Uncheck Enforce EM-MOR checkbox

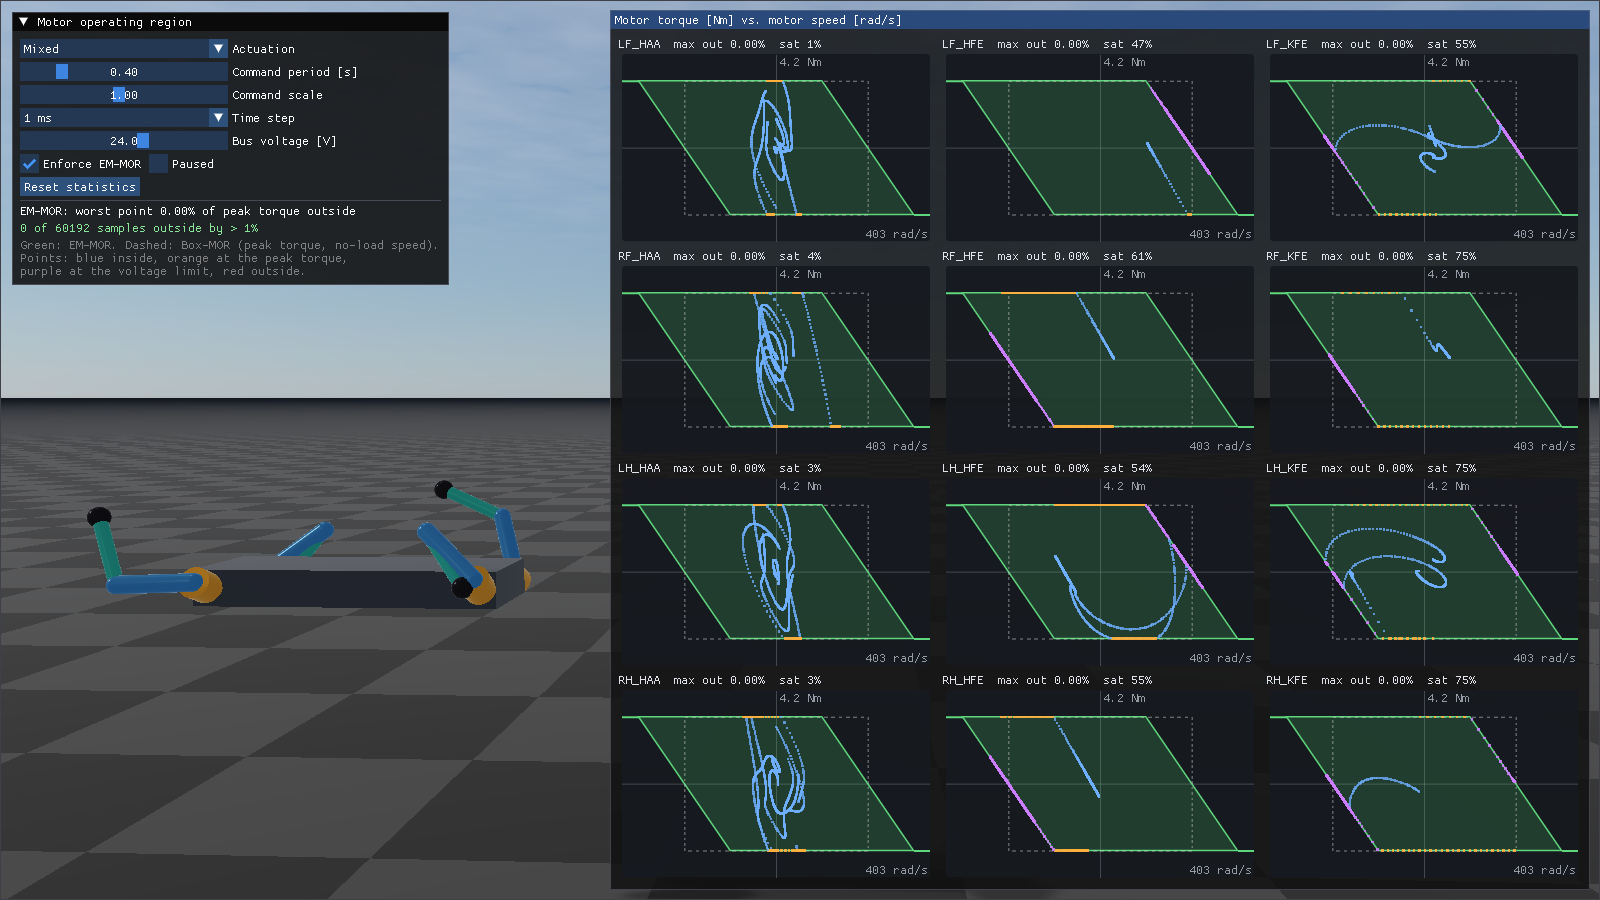click(30, 164)
